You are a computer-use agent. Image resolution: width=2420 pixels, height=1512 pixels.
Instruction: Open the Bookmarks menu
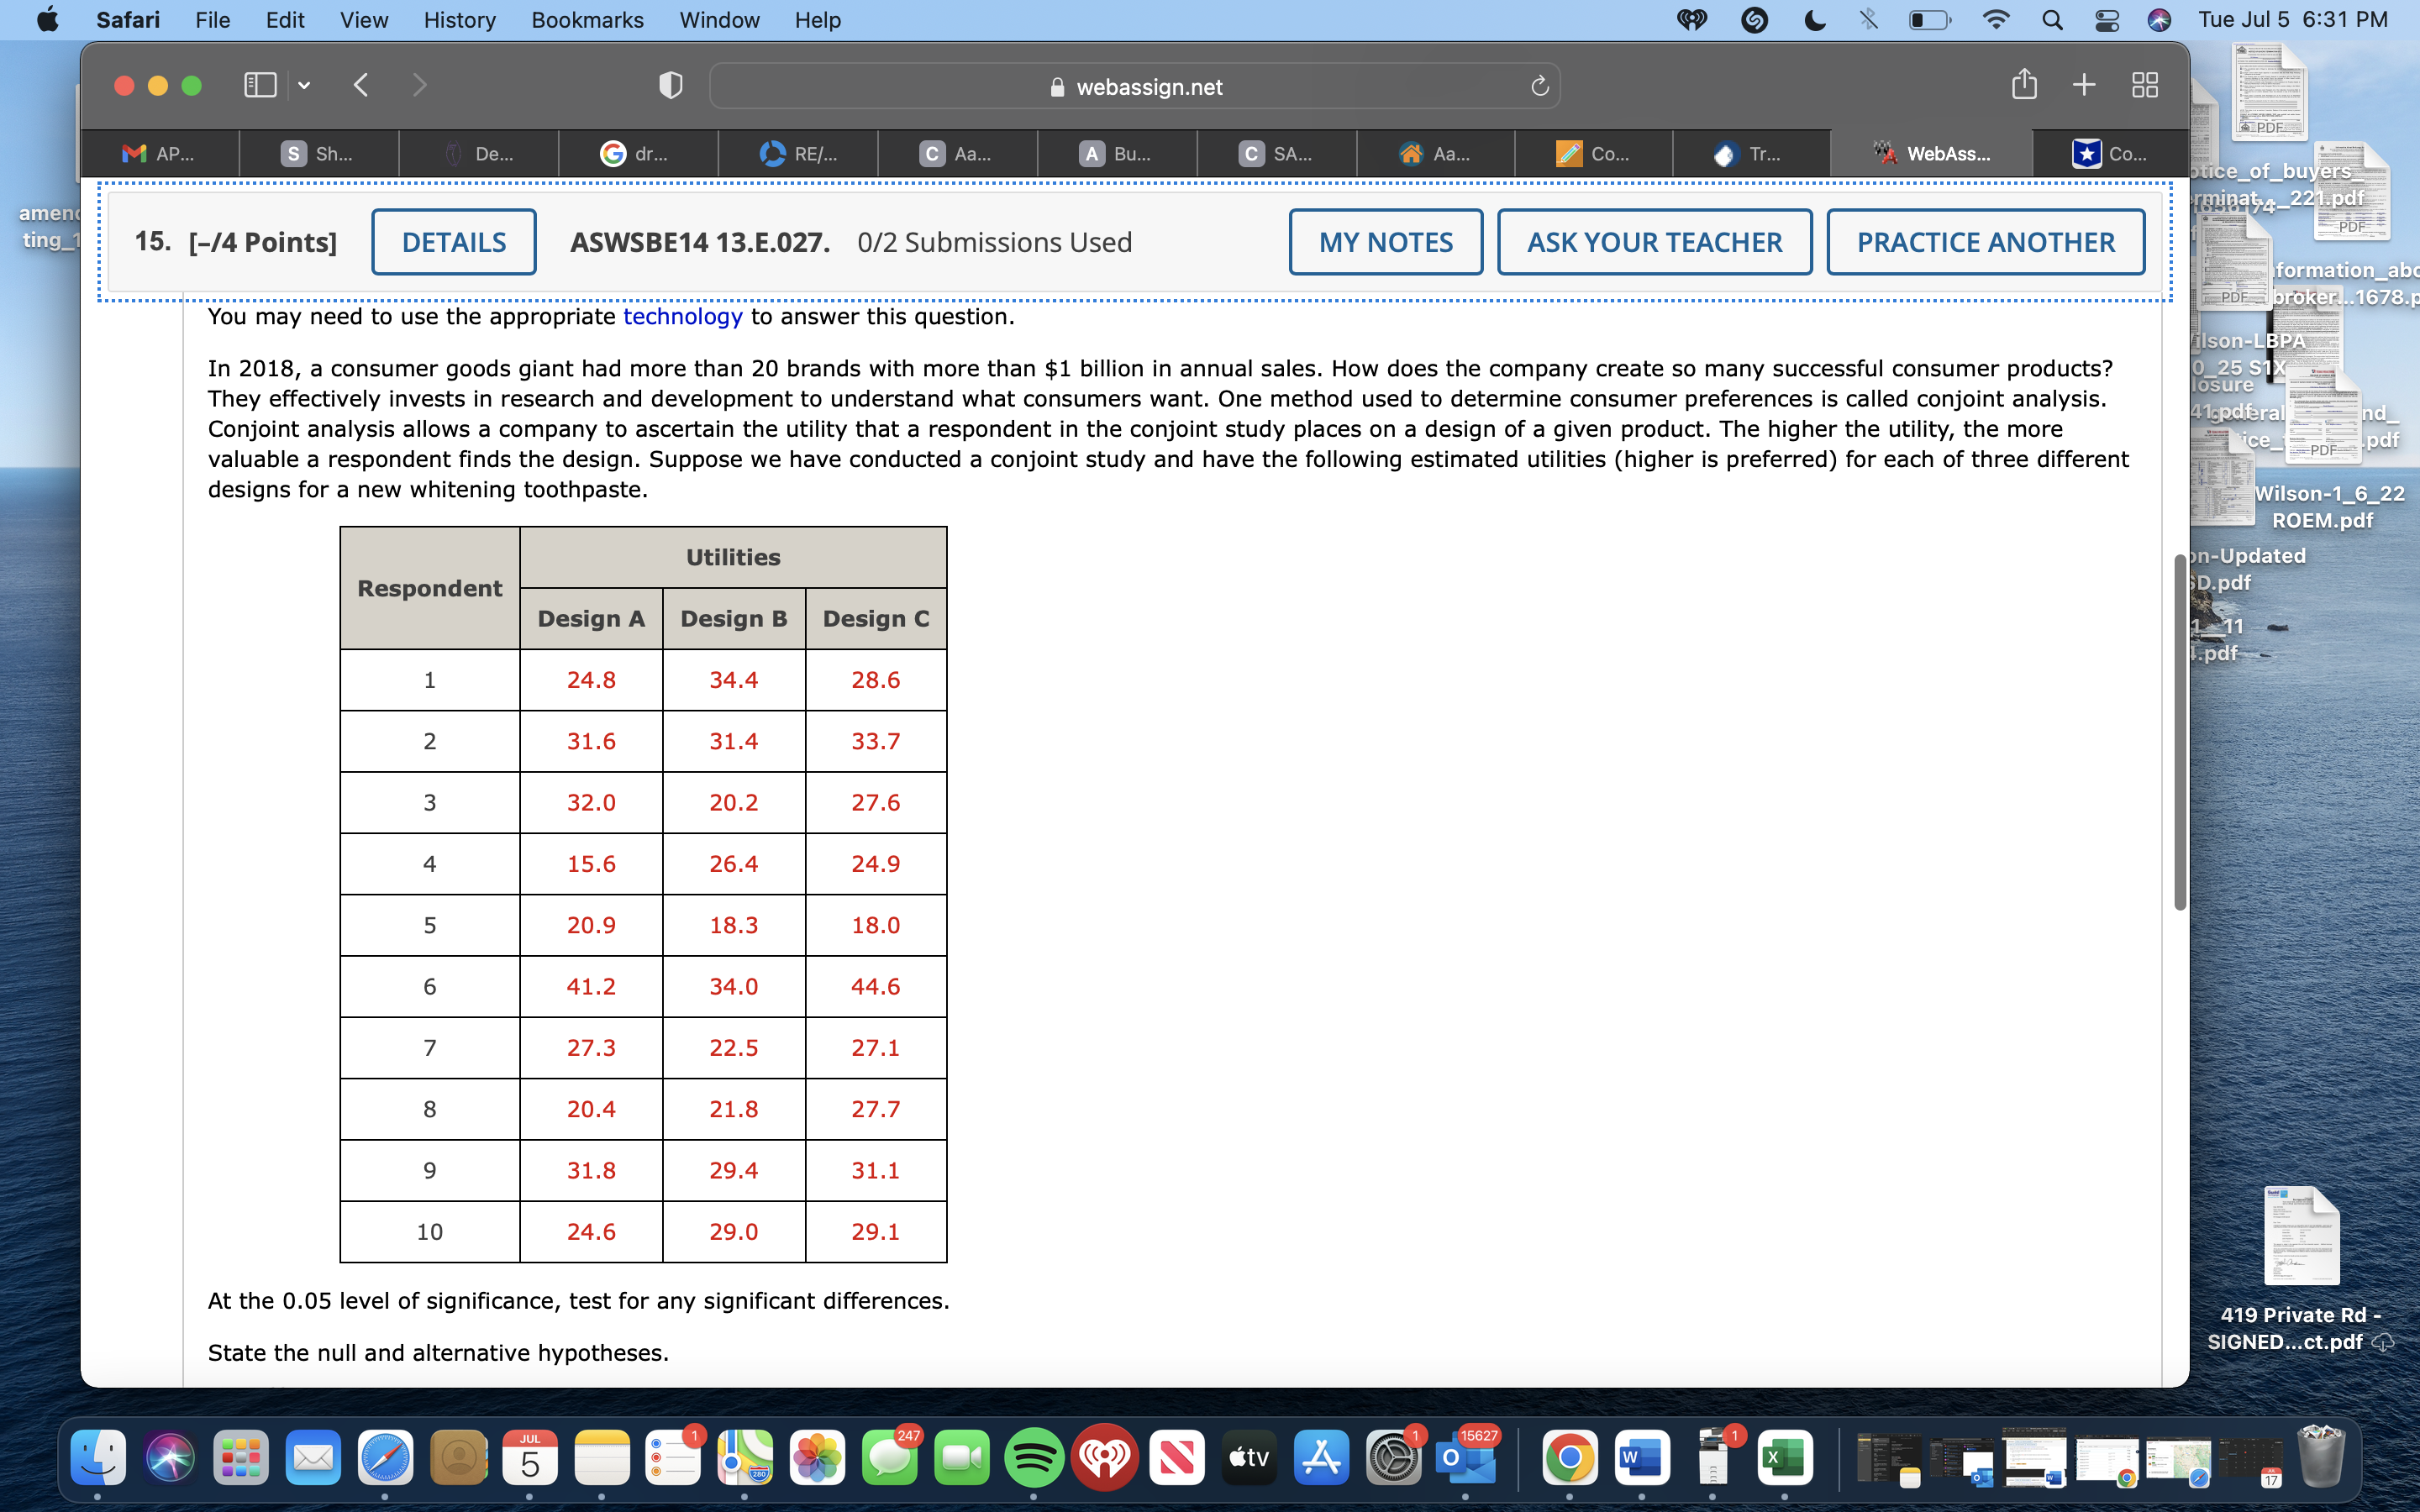point(587,20)
